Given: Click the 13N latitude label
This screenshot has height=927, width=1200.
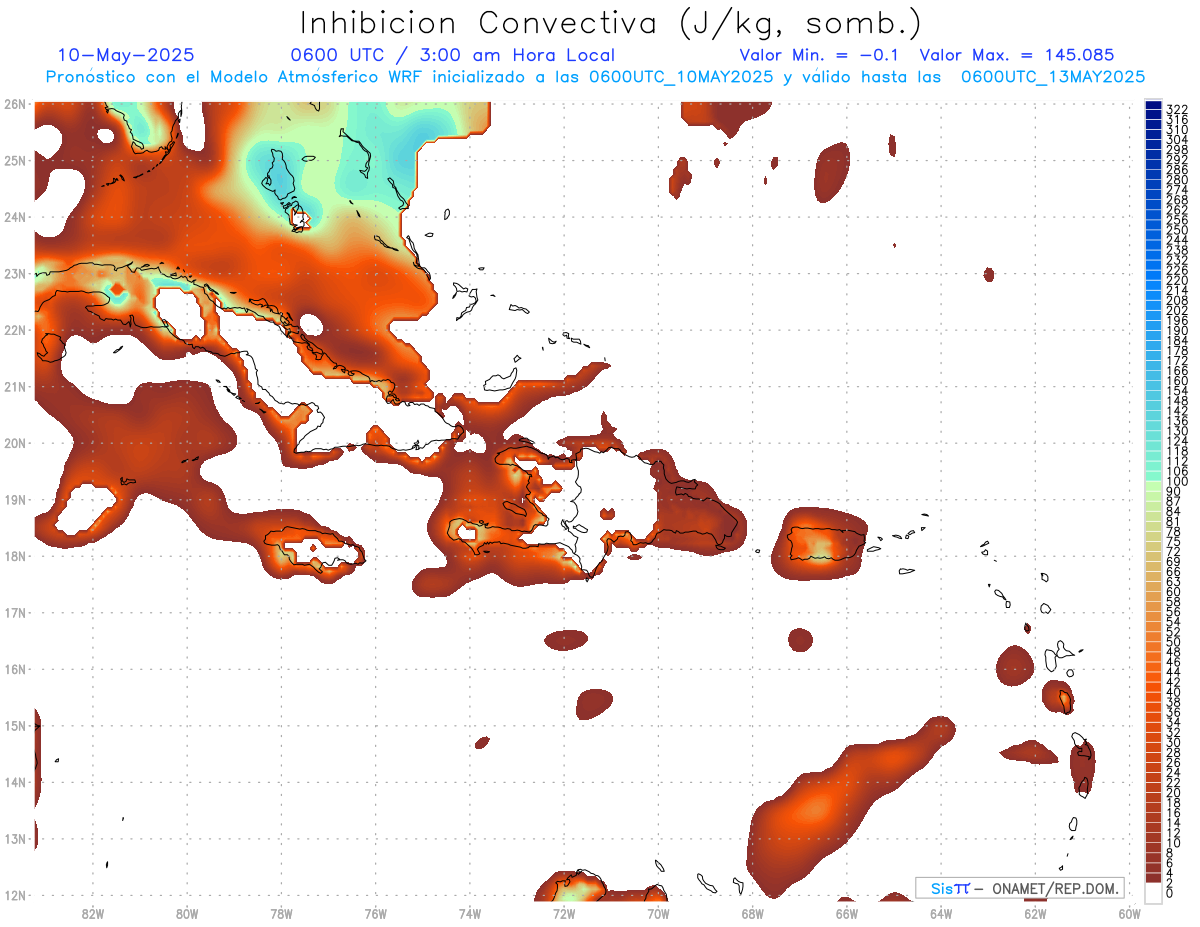Looking at the screenshot, I should [x=15, y=838].
